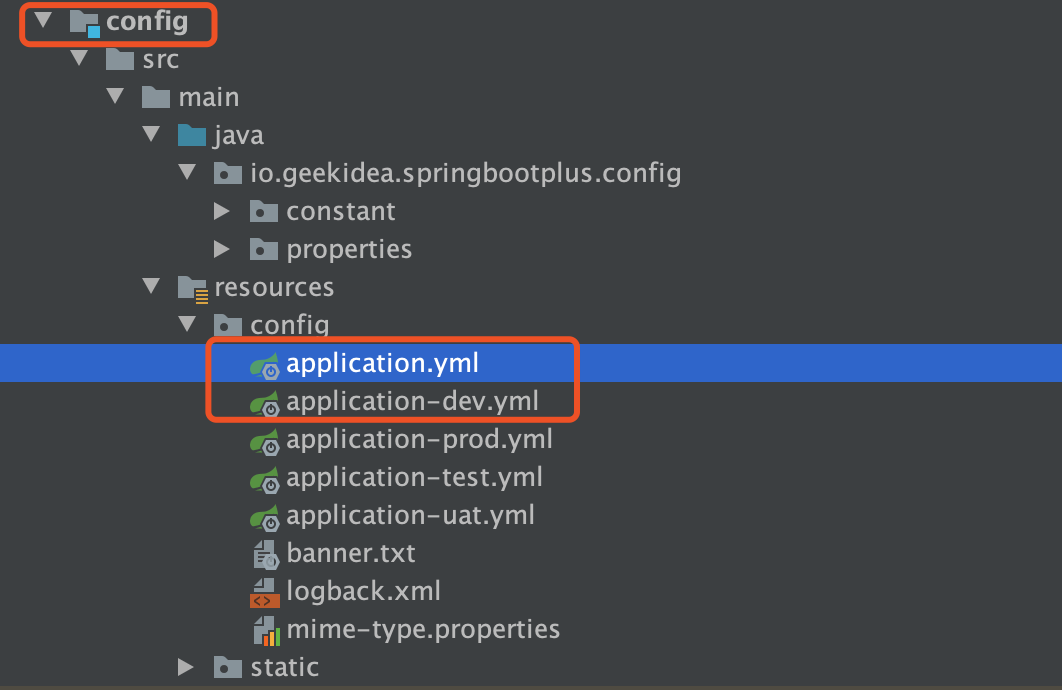
Task: Select the src folder label
Action: [x=160, y=60]
